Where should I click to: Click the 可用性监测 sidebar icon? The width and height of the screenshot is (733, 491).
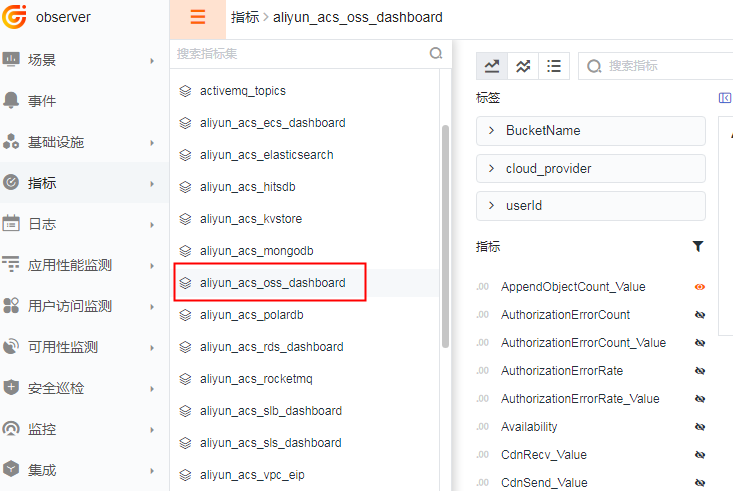click(x=11, y=347)
